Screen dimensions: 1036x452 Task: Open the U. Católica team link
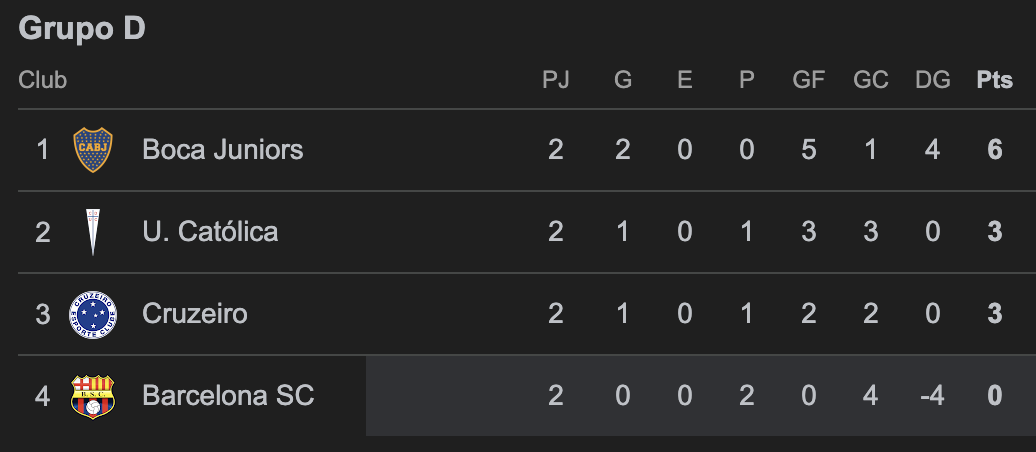click(x=210, y=232)
